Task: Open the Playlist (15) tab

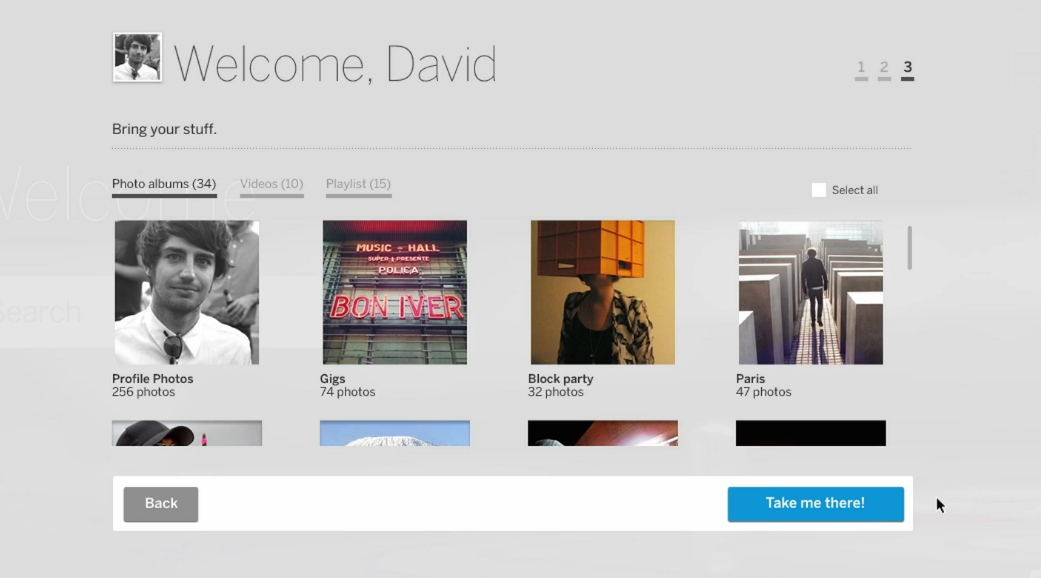Action: click(x=358, y=184)
